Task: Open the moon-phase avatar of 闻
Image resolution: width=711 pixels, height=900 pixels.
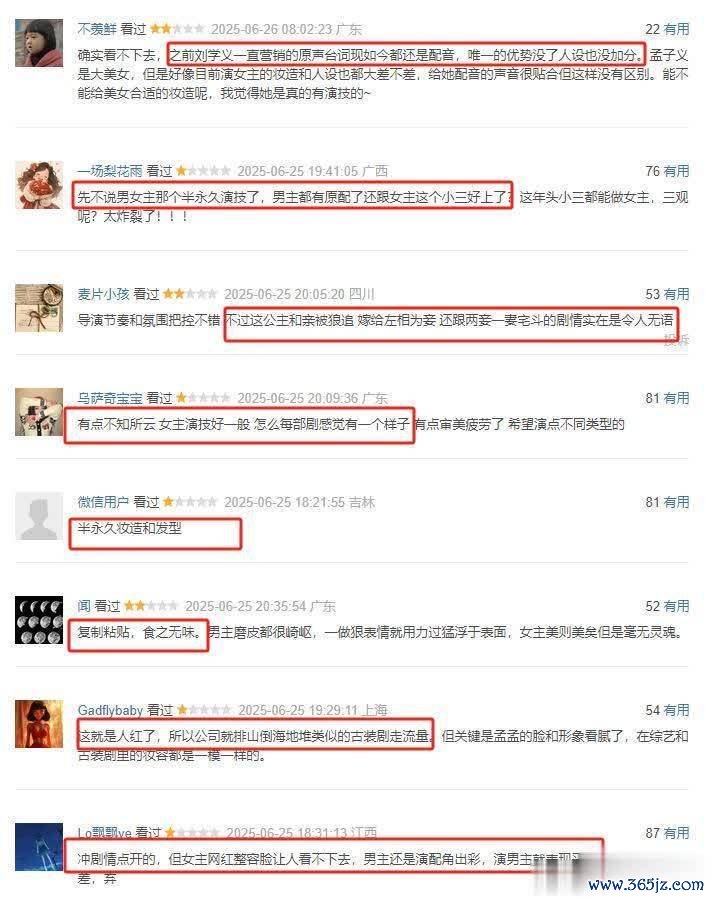Action: [39, 620]
